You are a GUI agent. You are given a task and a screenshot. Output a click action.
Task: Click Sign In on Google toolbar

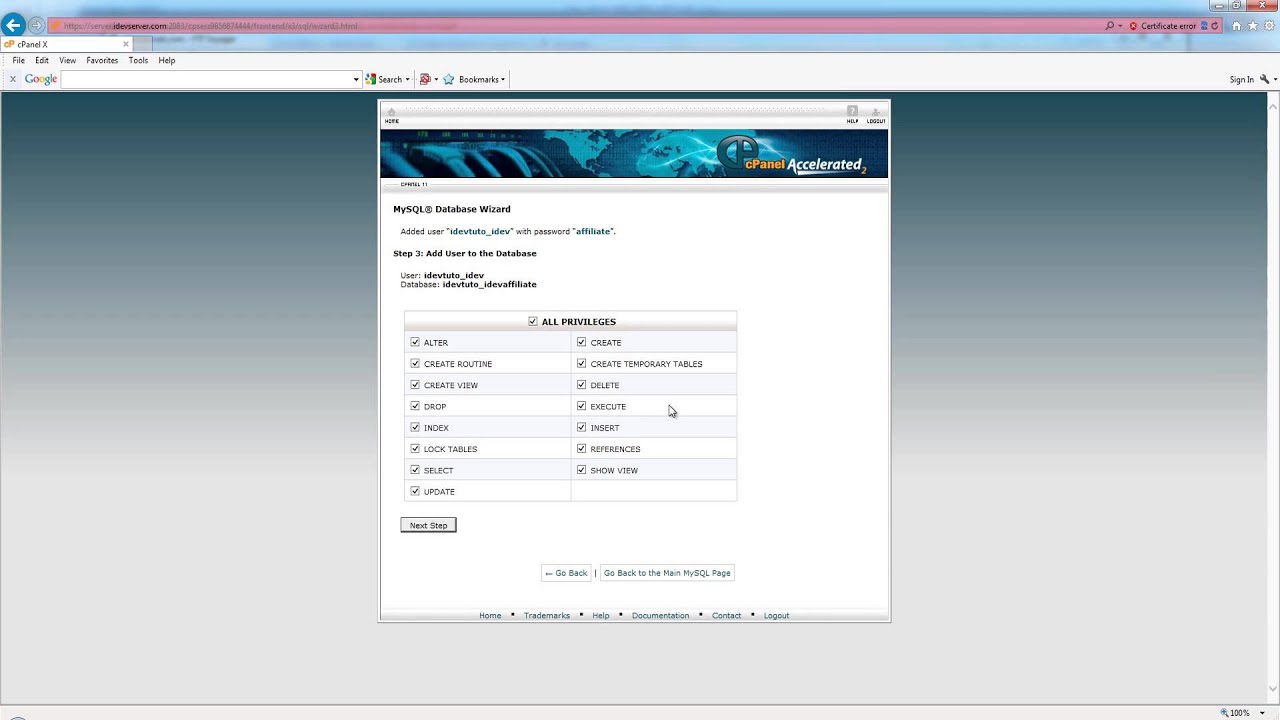(1242, 79)
